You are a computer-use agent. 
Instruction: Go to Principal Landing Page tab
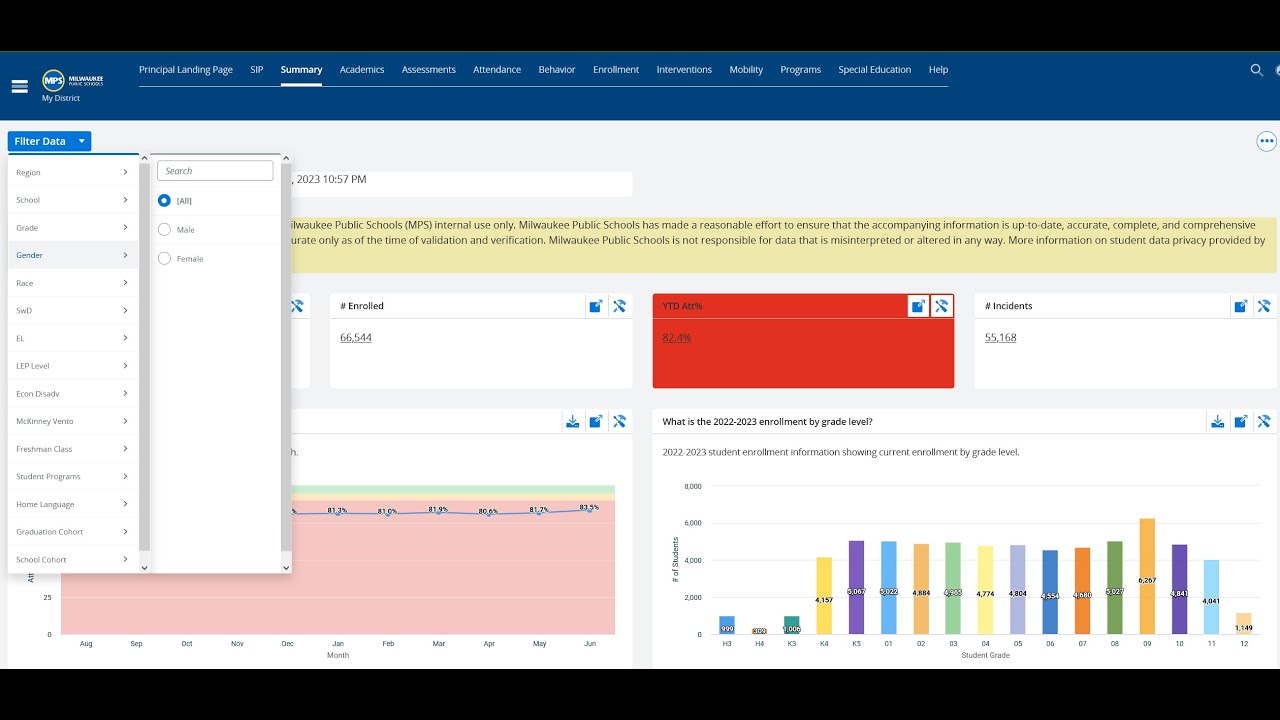pos(186,70)
